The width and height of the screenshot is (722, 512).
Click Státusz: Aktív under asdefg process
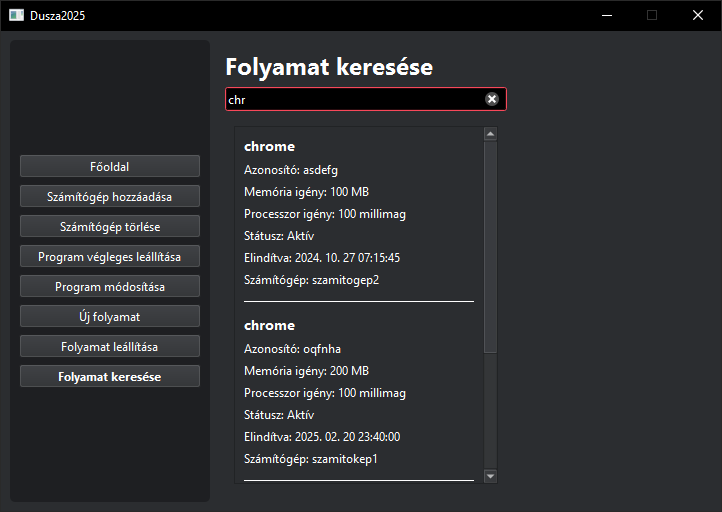coord(279,236)
